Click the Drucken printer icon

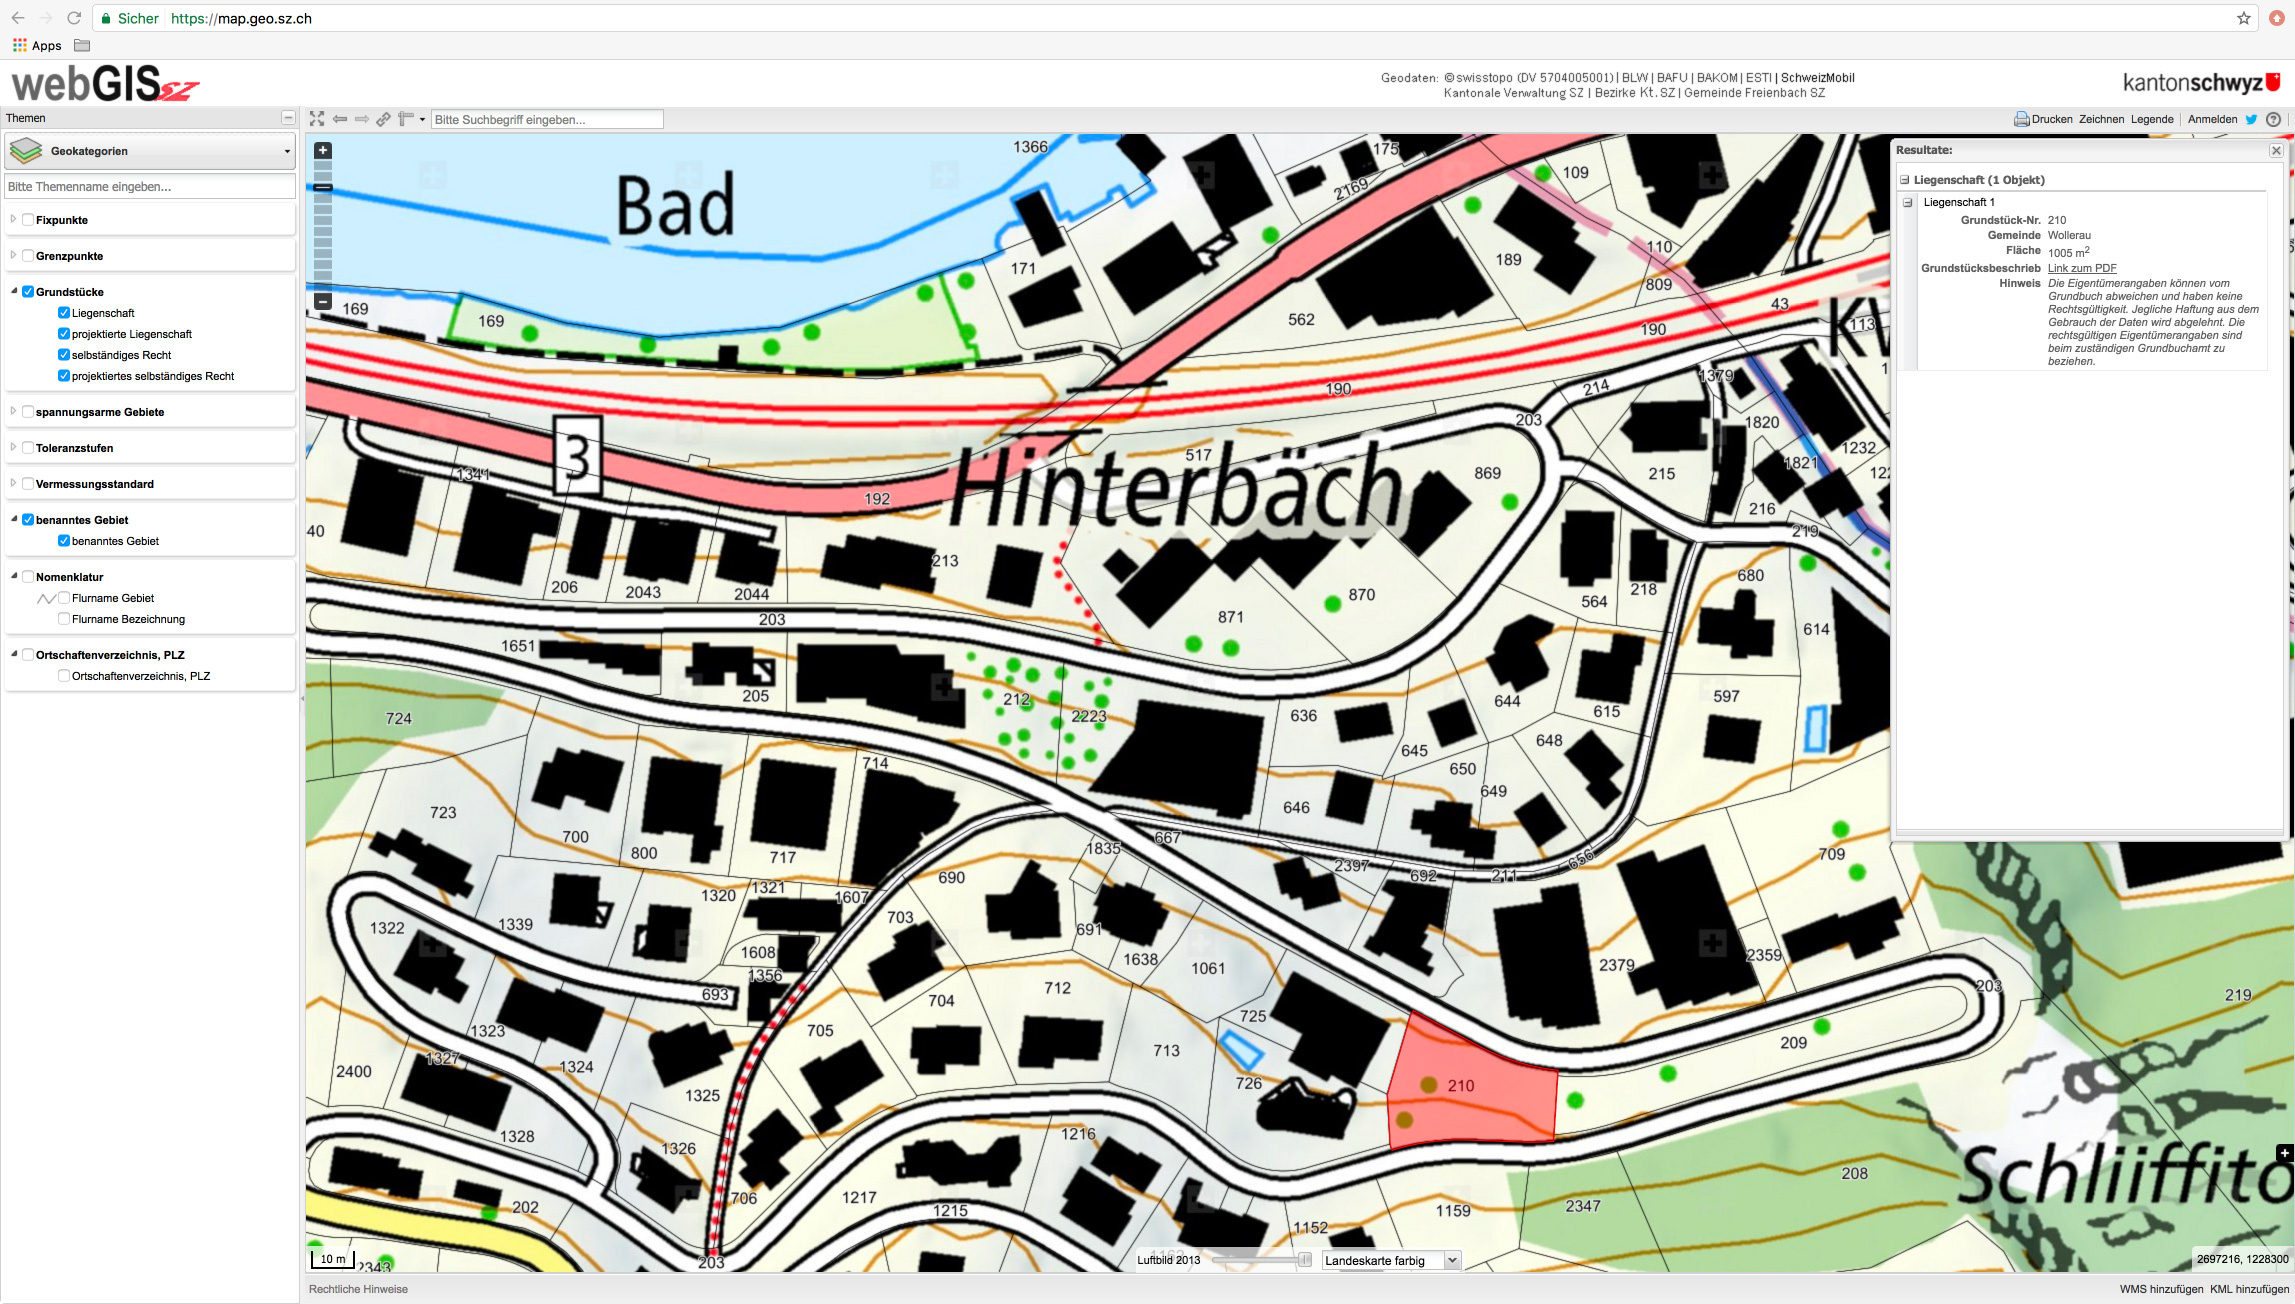(2021, 119)
